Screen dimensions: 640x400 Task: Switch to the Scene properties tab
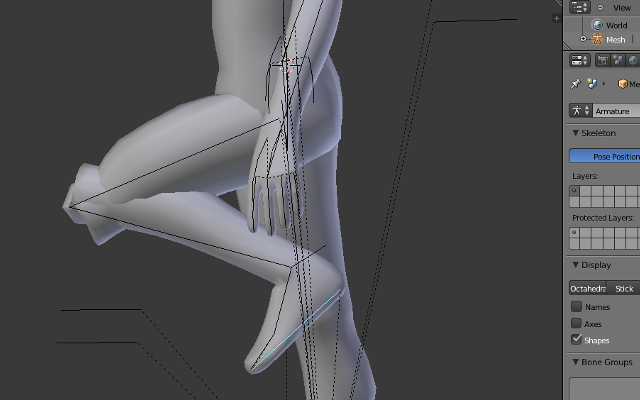[x=618, y=61]
